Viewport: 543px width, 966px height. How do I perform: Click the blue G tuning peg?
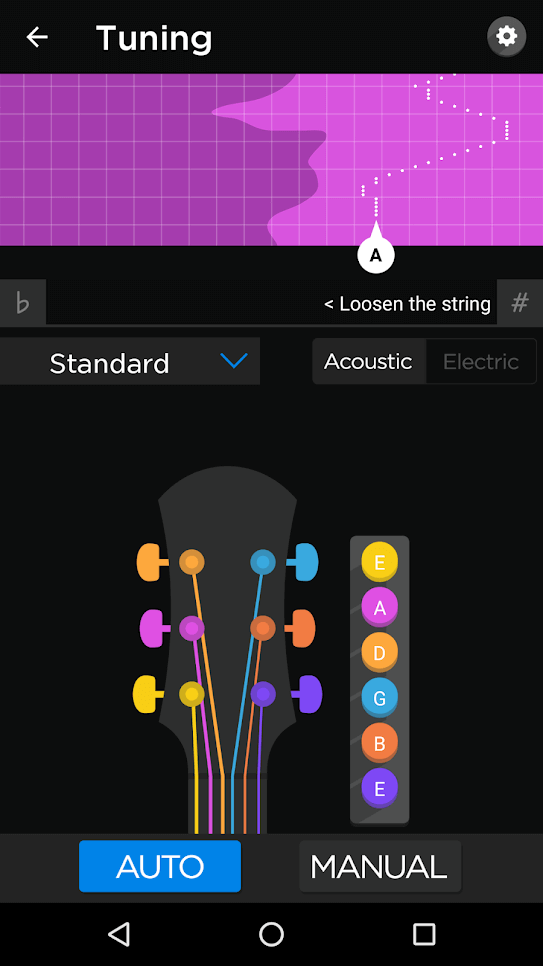pyautogui.click(x=303, y=562)
